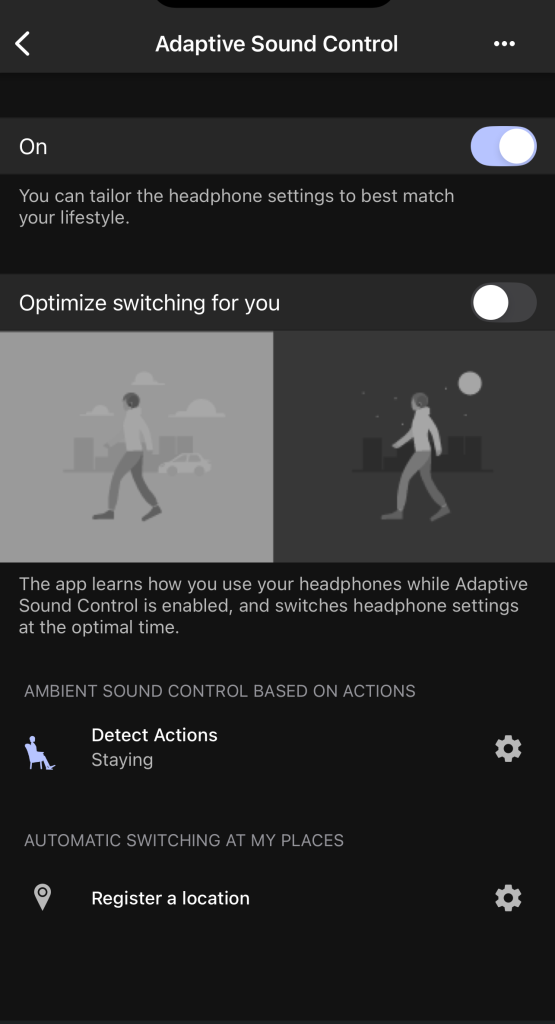The image size is (555, 1024).
Task: Tap the "On" label text
Action: tap(33, 146)
